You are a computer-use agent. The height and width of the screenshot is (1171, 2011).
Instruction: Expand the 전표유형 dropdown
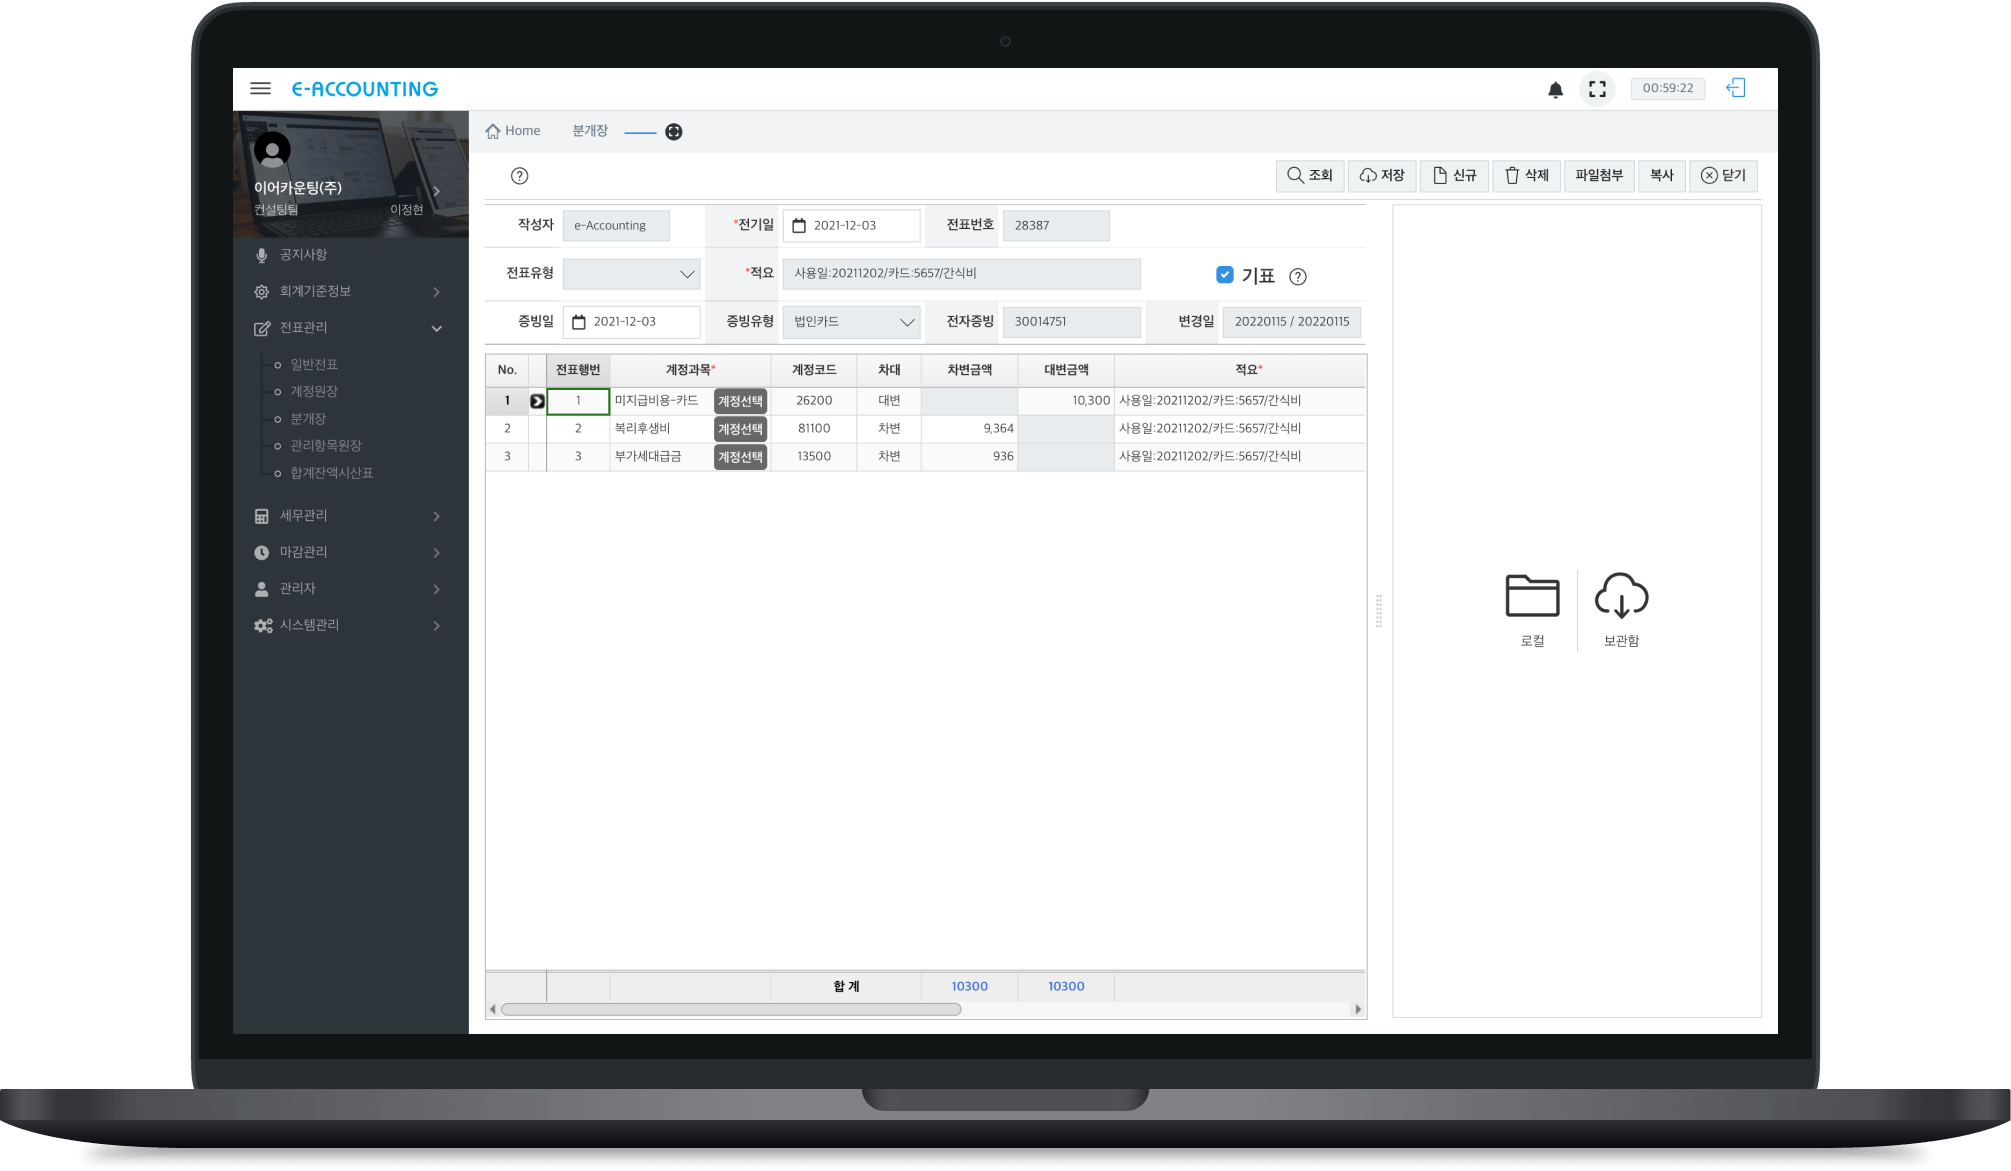pyautogui.click(x=686, y=273)
